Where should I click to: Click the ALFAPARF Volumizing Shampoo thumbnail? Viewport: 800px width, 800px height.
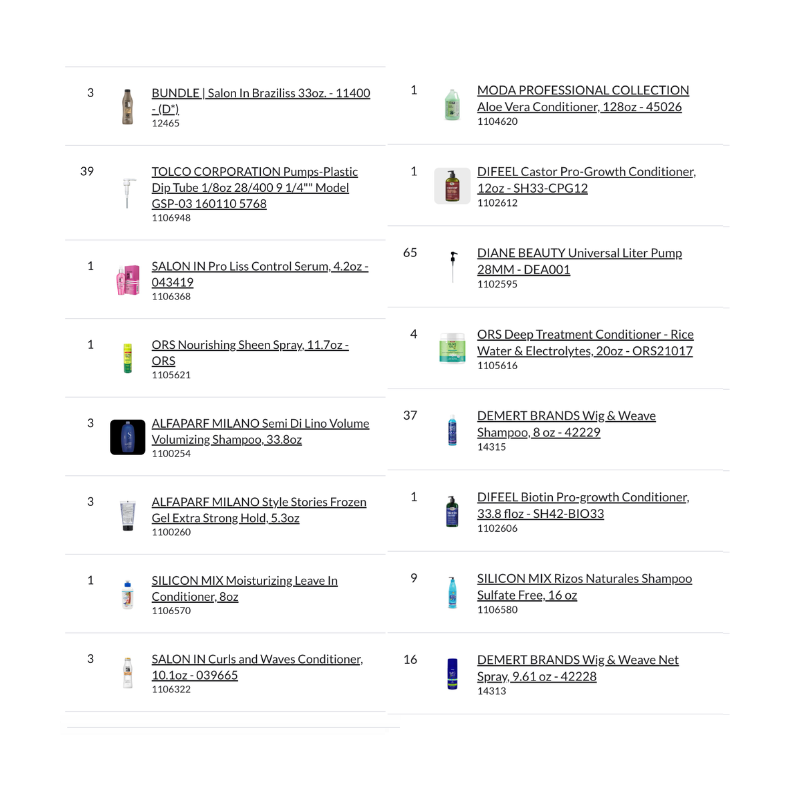tap(127, 437)
